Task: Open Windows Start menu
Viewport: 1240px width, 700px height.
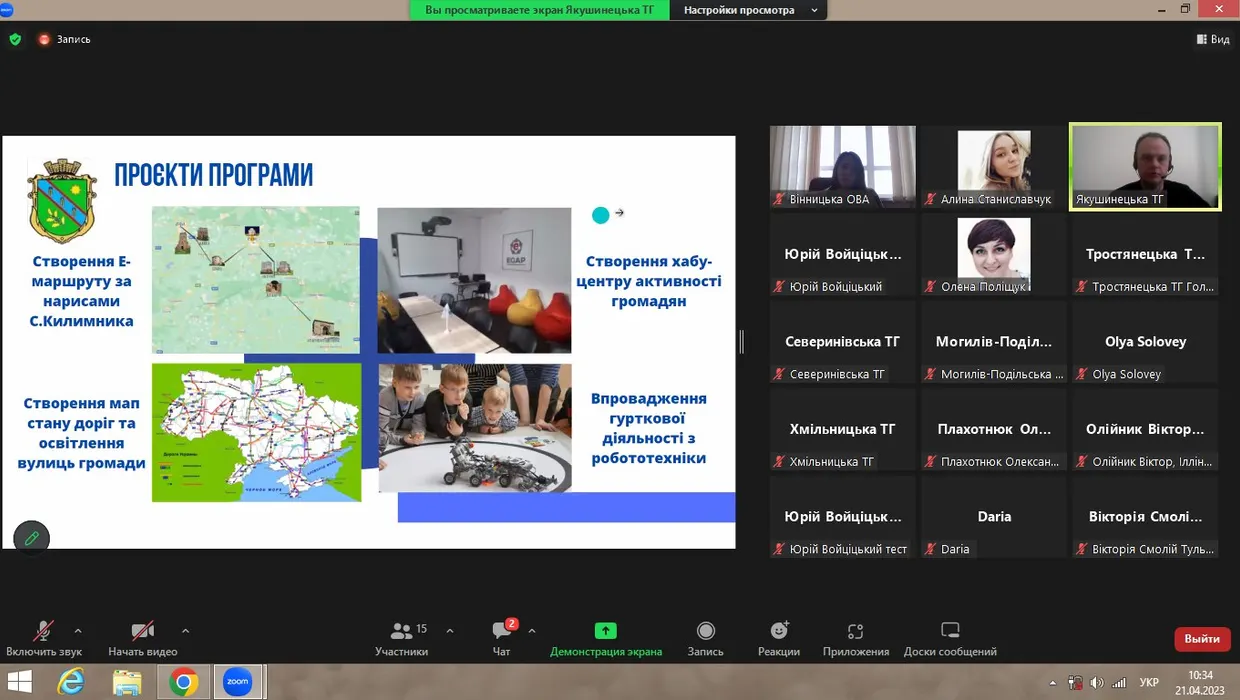Action: (x=20, y=682)
